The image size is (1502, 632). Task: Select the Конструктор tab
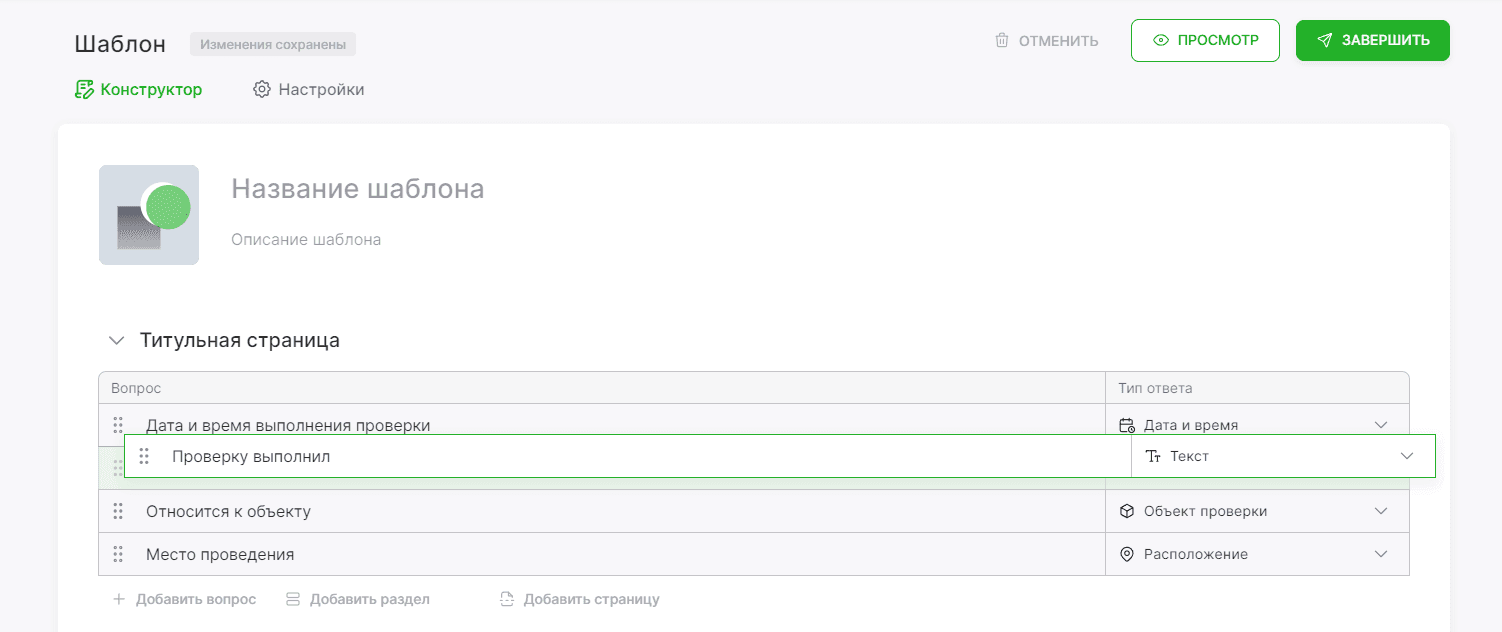pos(139,89)
